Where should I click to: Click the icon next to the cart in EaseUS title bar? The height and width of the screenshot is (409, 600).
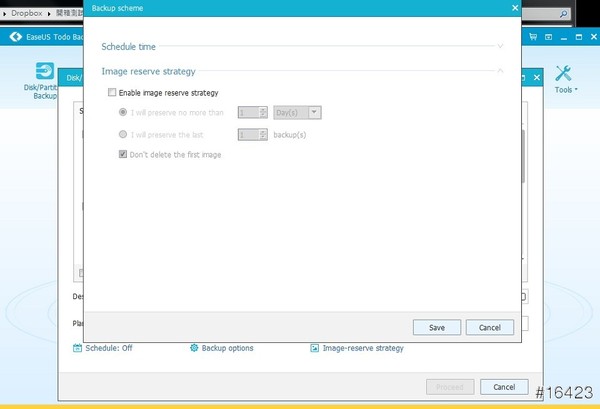coord(548,37)
